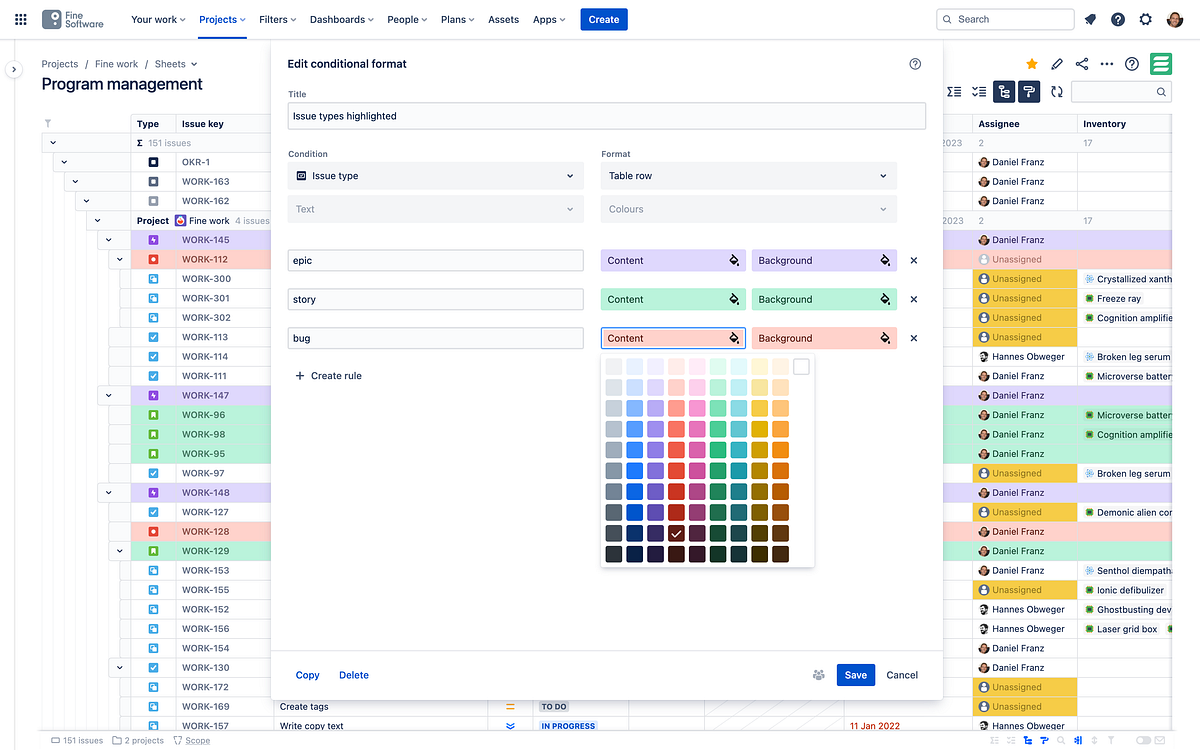Toggle the star favorite icon
The width and height of the screenshot is (1200, 750).
(x=1031, y=63)
